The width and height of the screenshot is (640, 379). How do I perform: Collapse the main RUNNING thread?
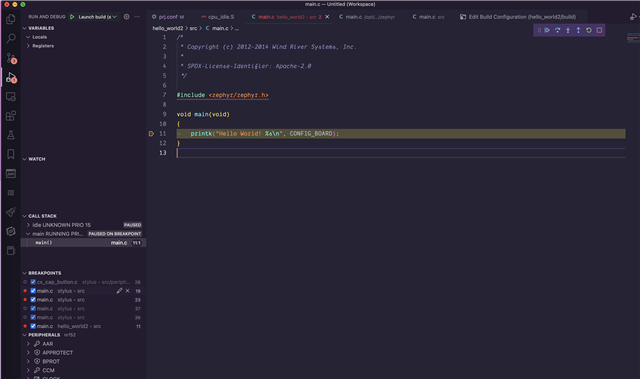[28, 234]
